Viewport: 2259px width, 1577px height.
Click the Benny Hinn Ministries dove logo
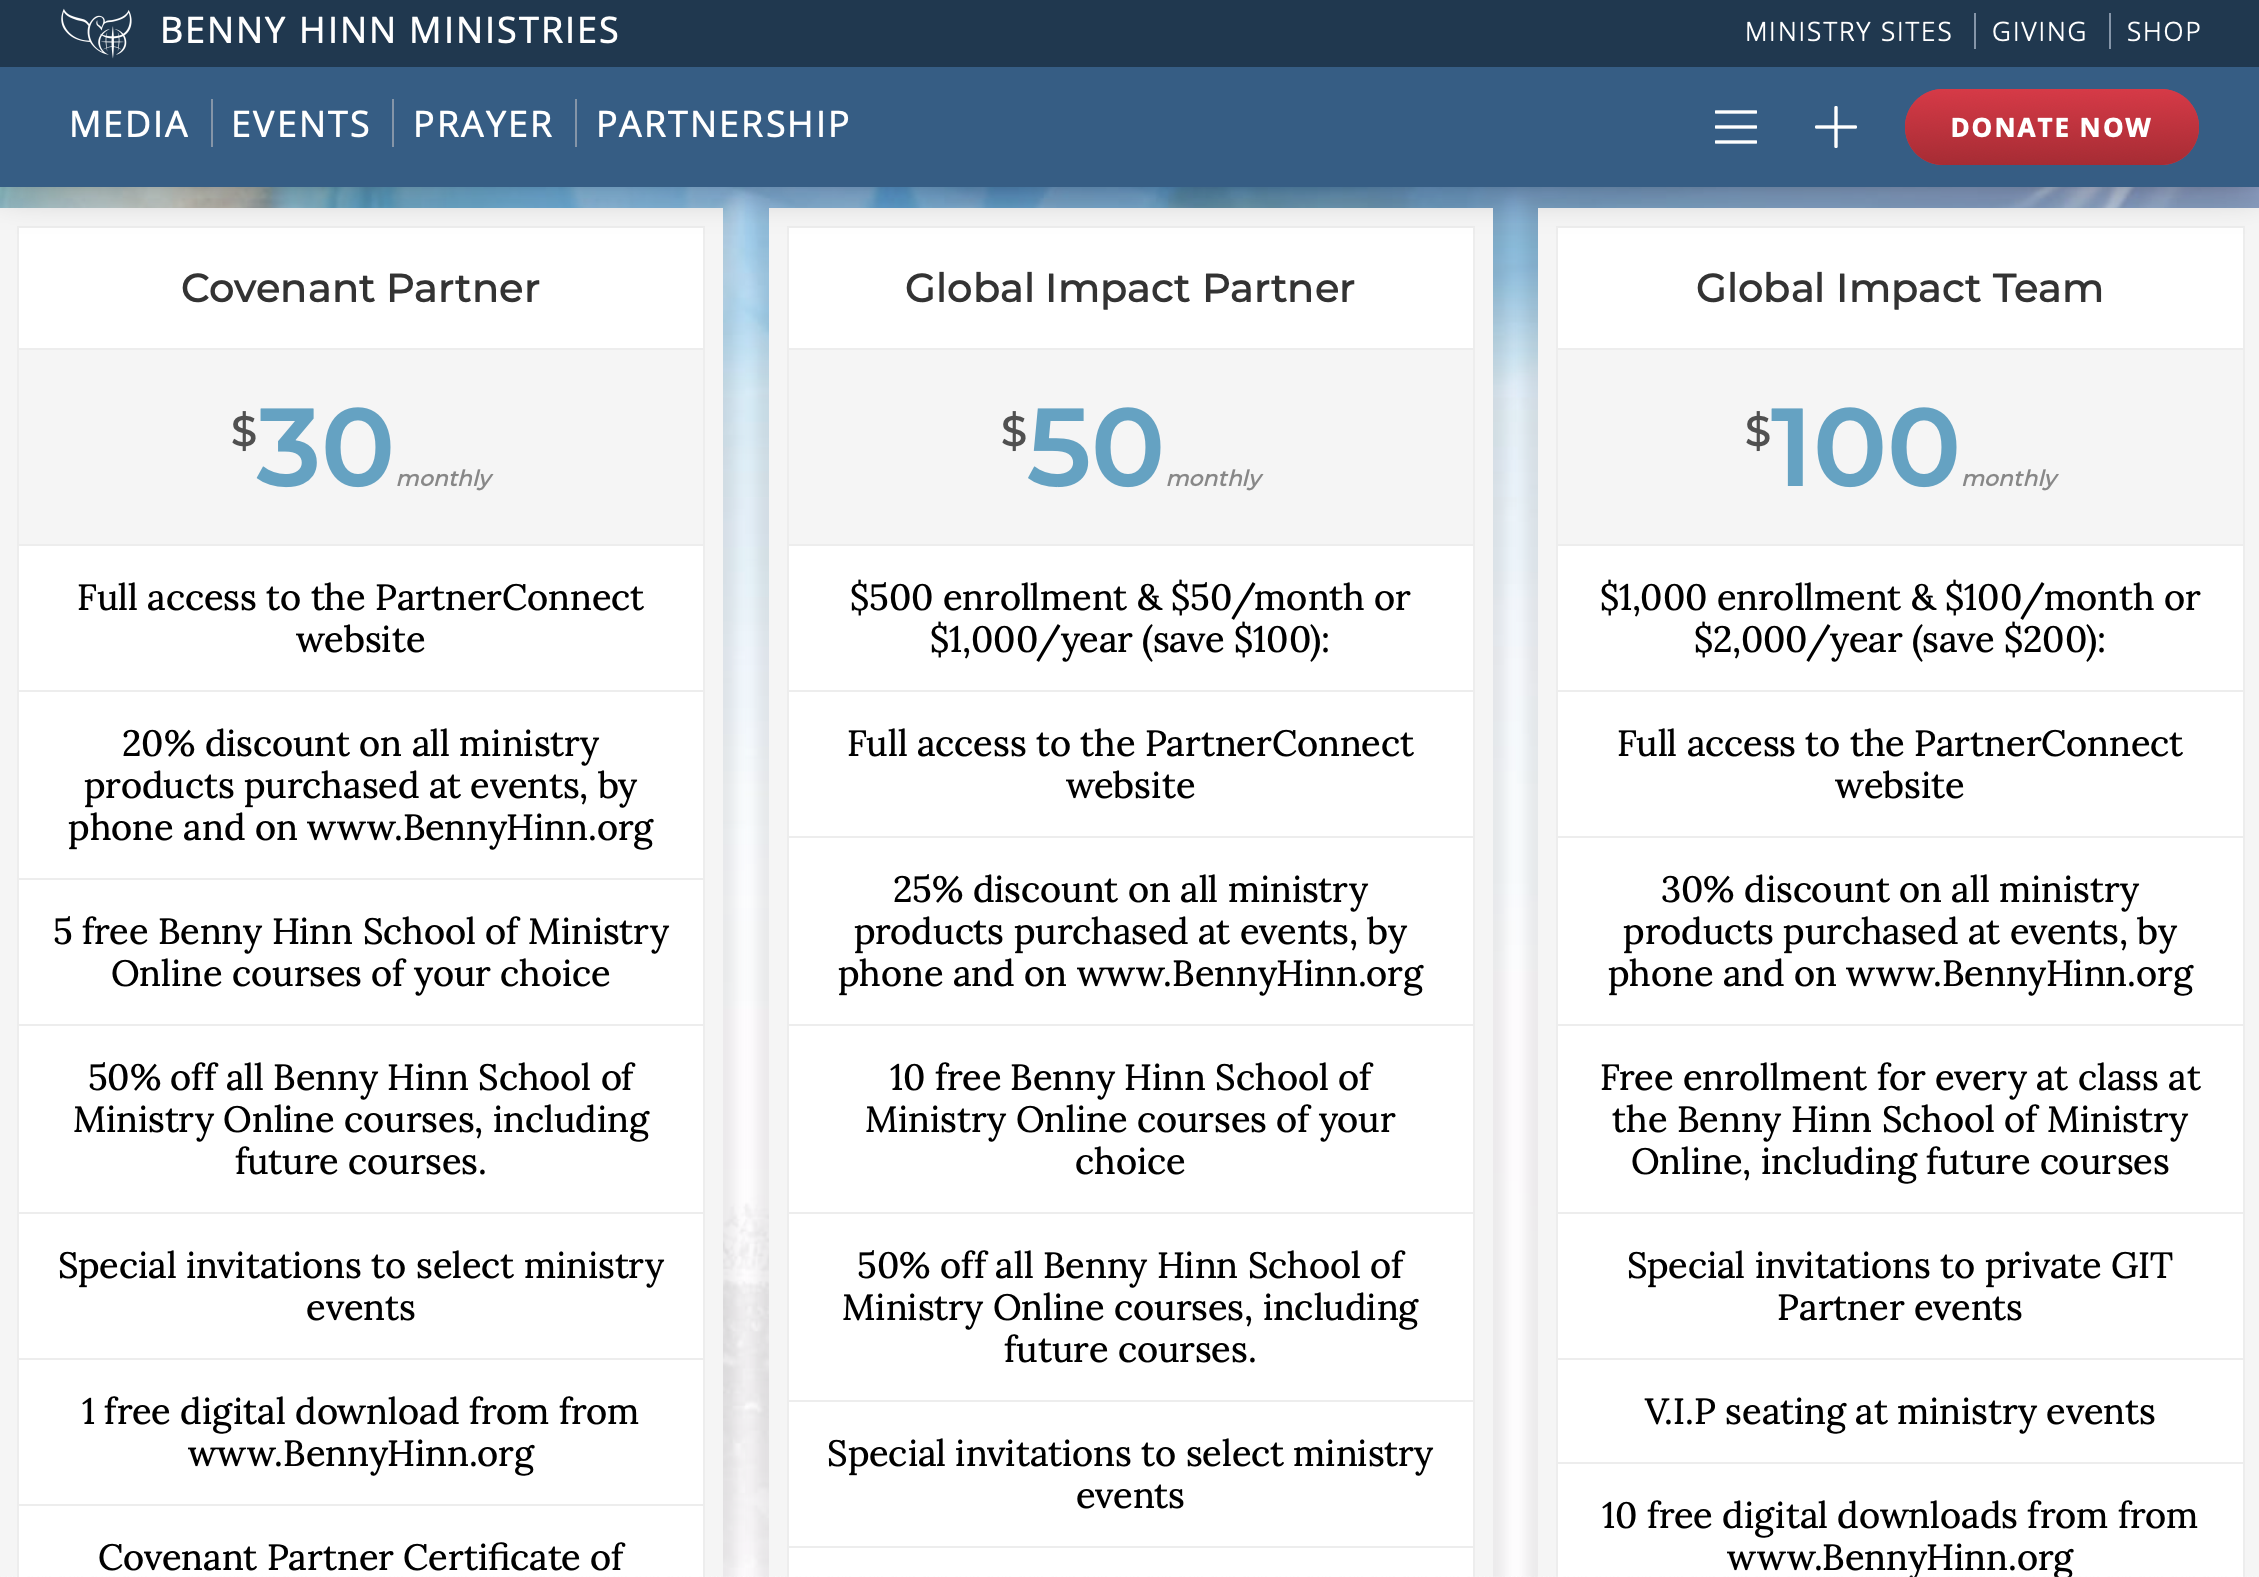[96, 31]
